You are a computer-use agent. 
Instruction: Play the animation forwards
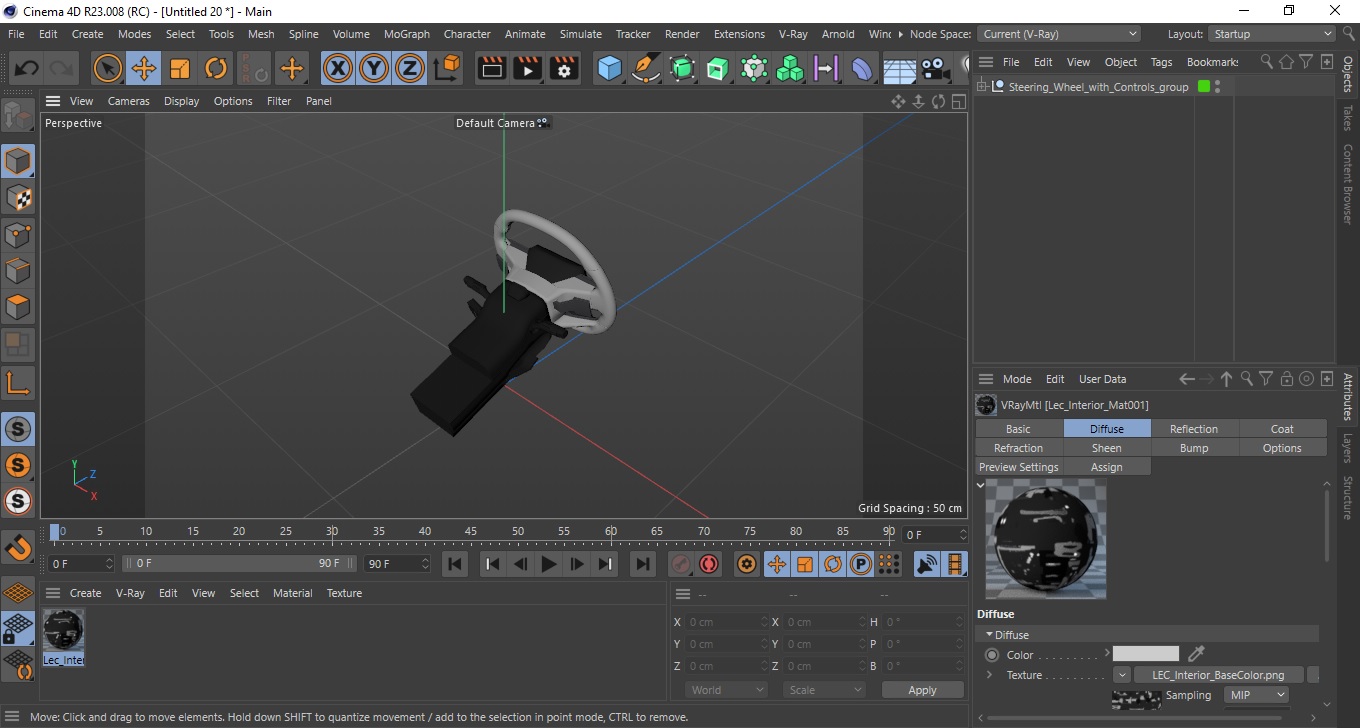pyautogui.click(x=548, y=564)
